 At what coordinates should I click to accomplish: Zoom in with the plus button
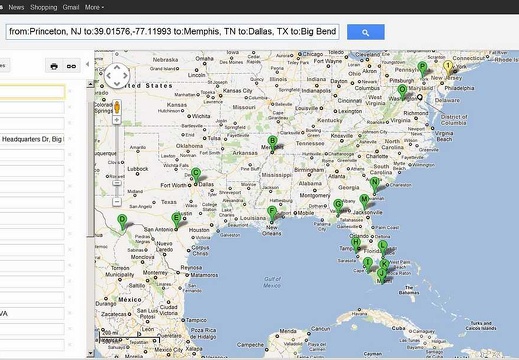tap(117, 120)
